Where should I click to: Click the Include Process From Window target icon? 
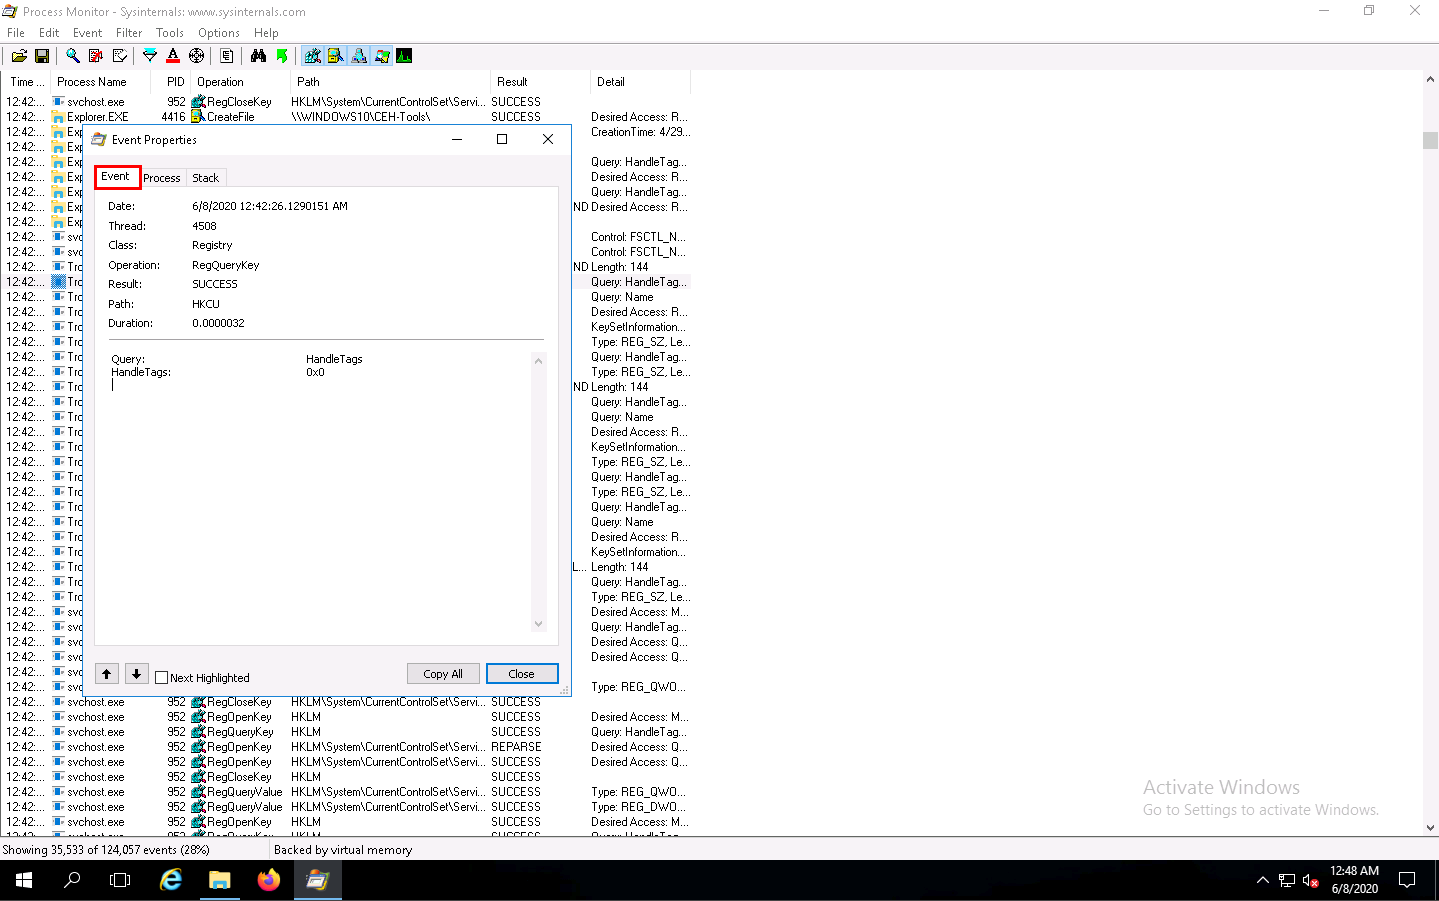(x=197, y=56)
